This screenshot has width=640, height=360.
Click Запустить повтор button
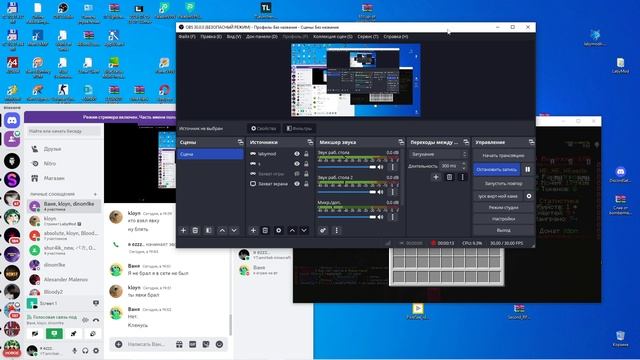(x=503, y=183)
